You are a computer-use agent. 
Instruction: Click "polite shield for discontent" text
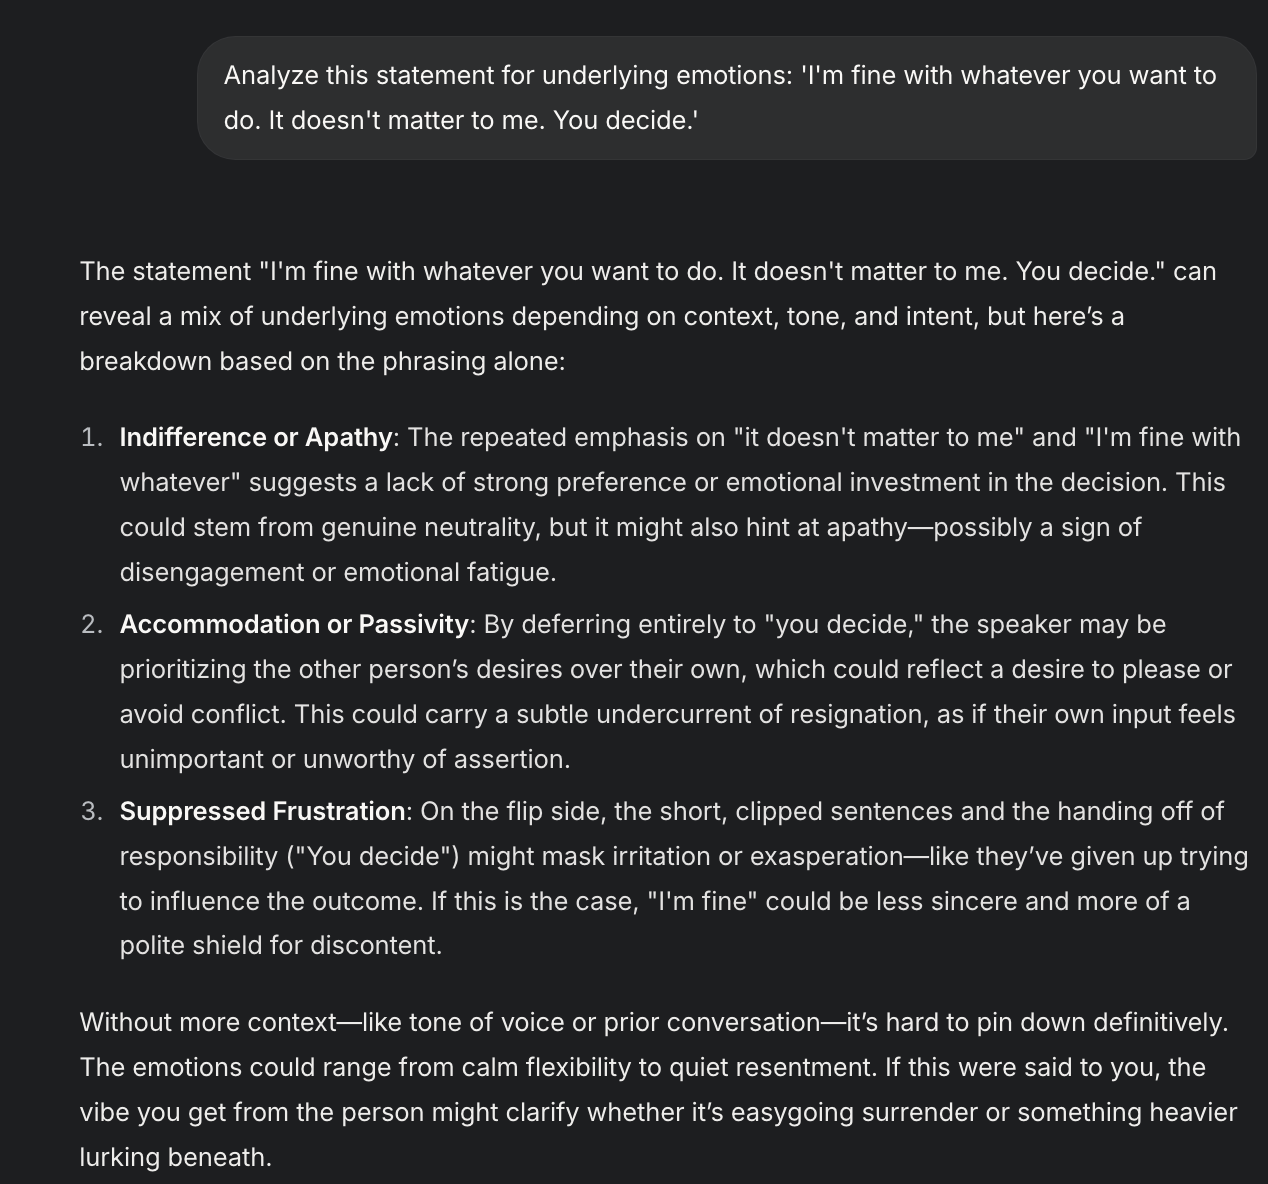click(x=281, y=946)
